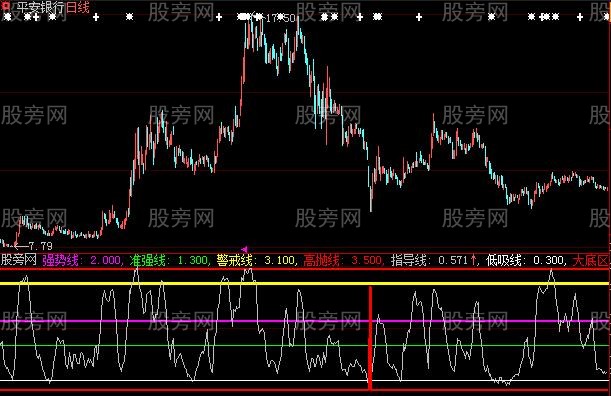Click the first star marker at top-left
This screenshot has height=396, width=611.
pyautogui.click(x=7, y=17)
